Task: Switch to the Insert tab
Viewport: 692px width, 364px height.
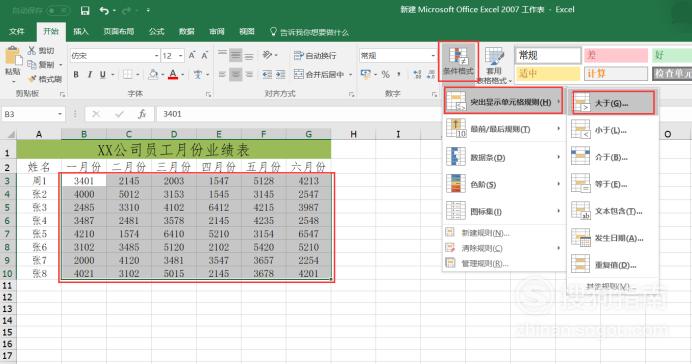Action: (x=81, y=31)
